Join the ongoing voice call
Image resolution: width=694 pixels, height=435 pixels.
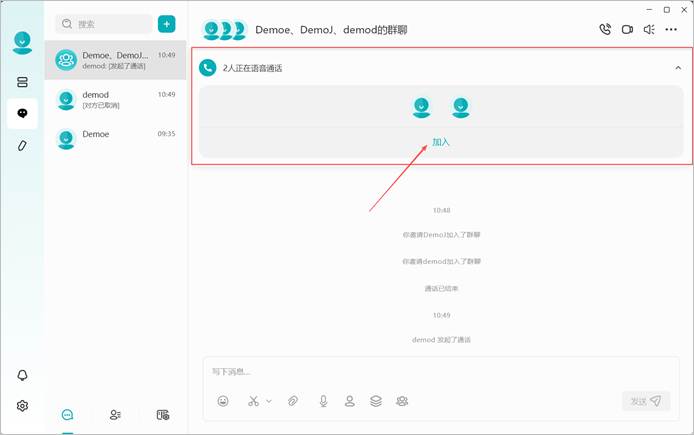point(441,142)
